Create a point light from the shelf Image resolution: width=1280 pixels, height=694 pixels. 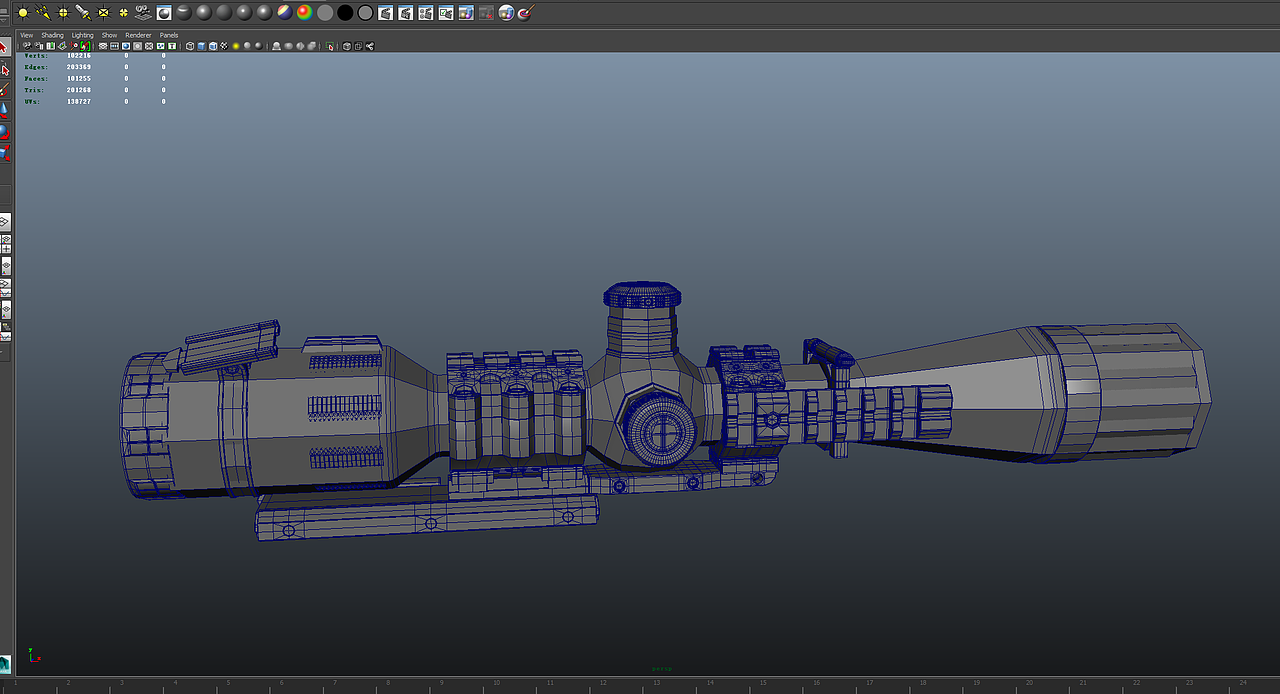[x=63, y=13]
